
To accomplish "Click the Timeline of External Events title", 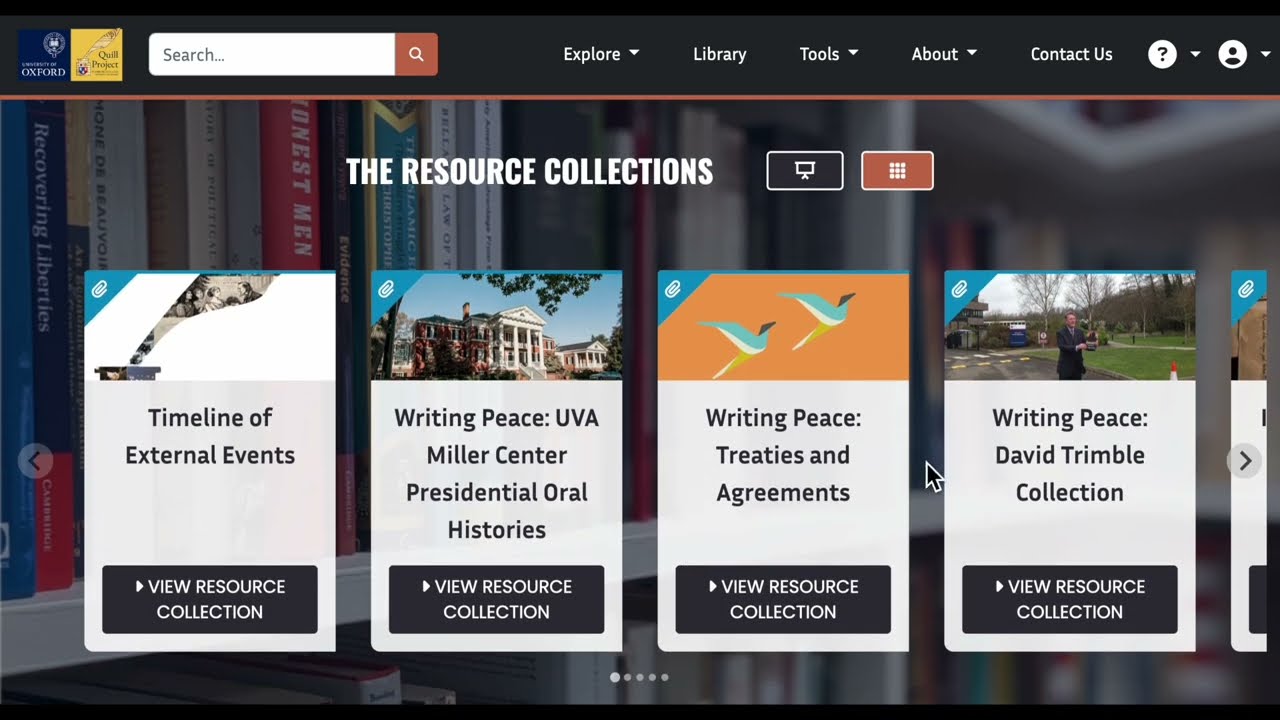I will [x=210, y=436].
